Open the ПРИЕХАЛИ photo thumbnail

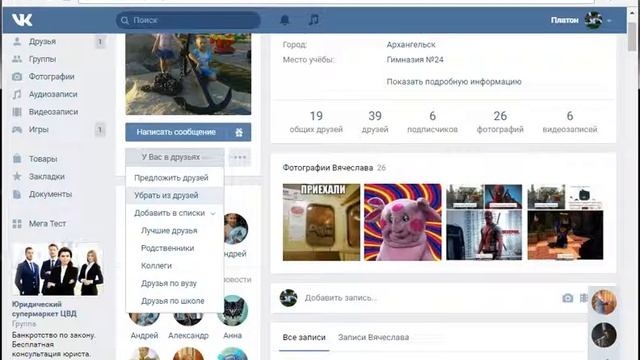pos(321,222)
